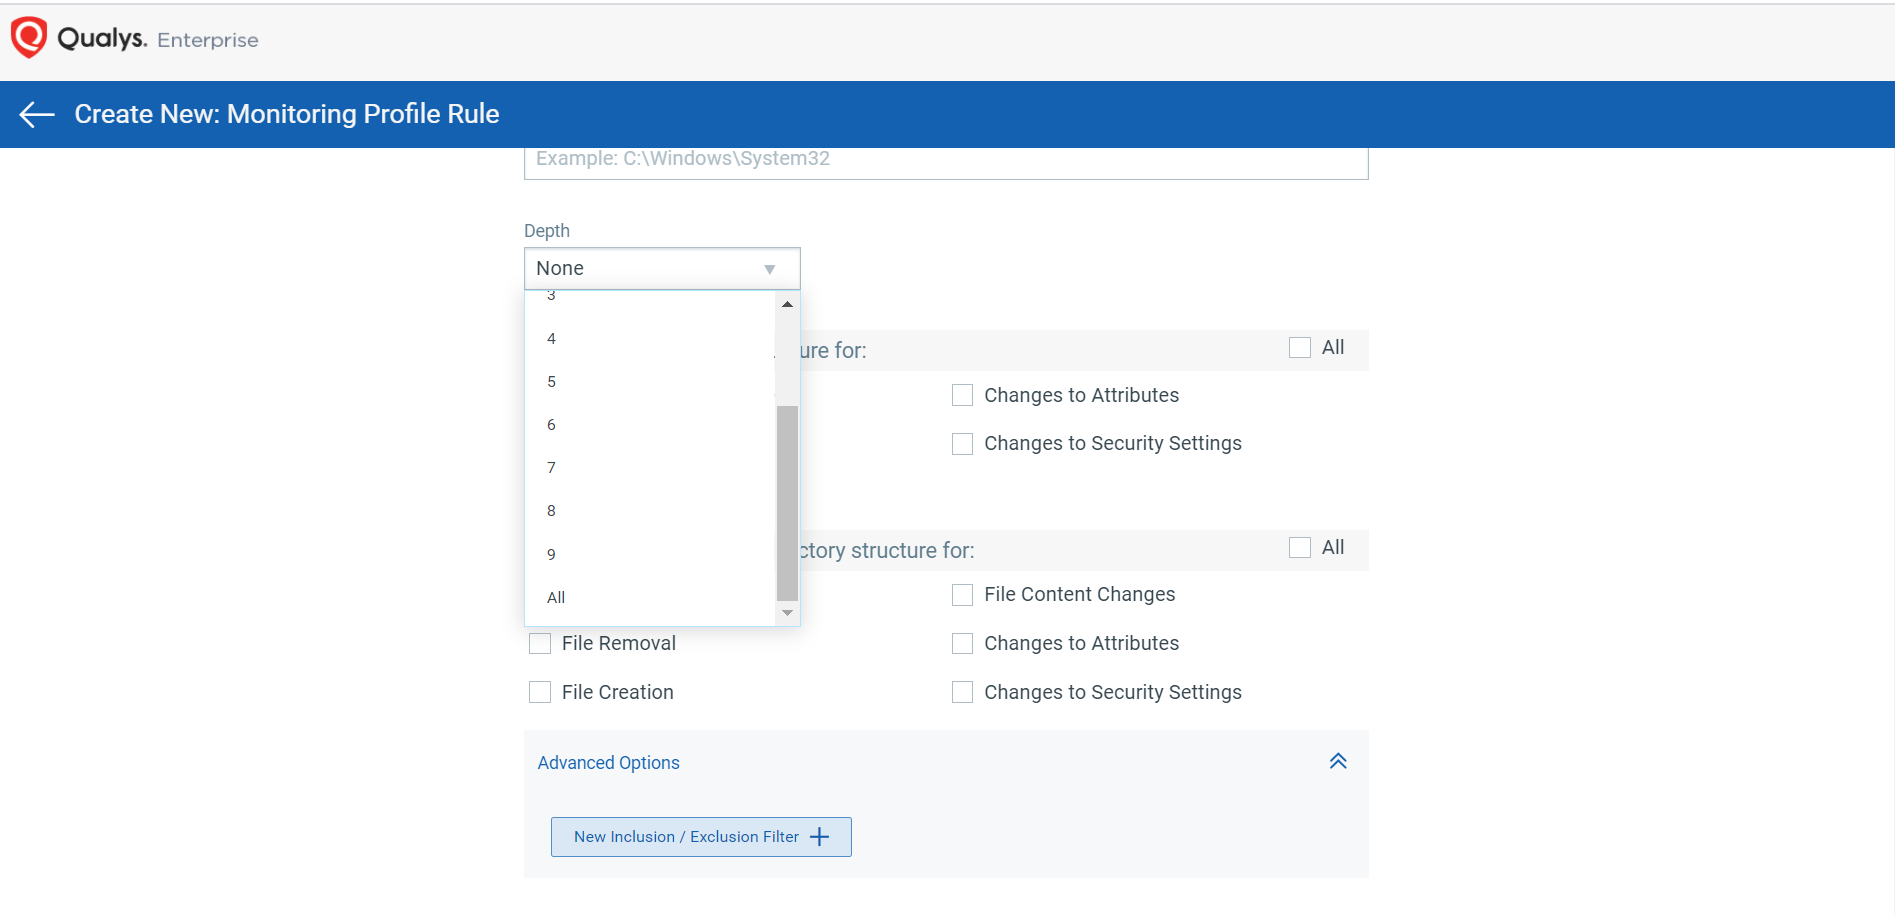Click New Inclusion / Exclusion Filter button
This screenshot has width=1895, height=915.
point(701,837)
